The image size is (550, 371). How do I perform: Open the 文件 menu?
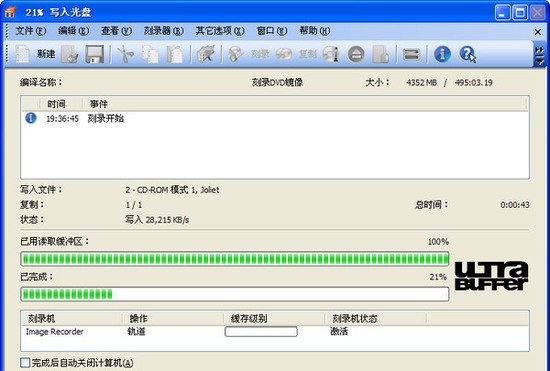31,31
